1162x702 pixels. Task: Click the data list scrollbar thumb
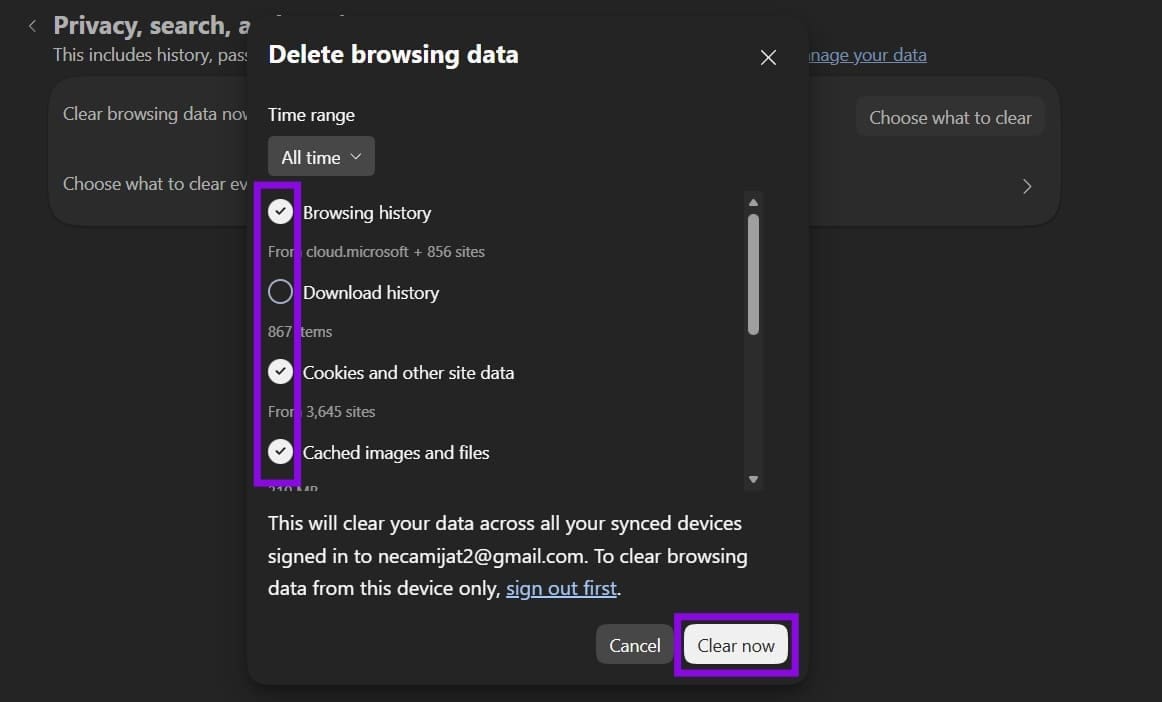[753, 274]
